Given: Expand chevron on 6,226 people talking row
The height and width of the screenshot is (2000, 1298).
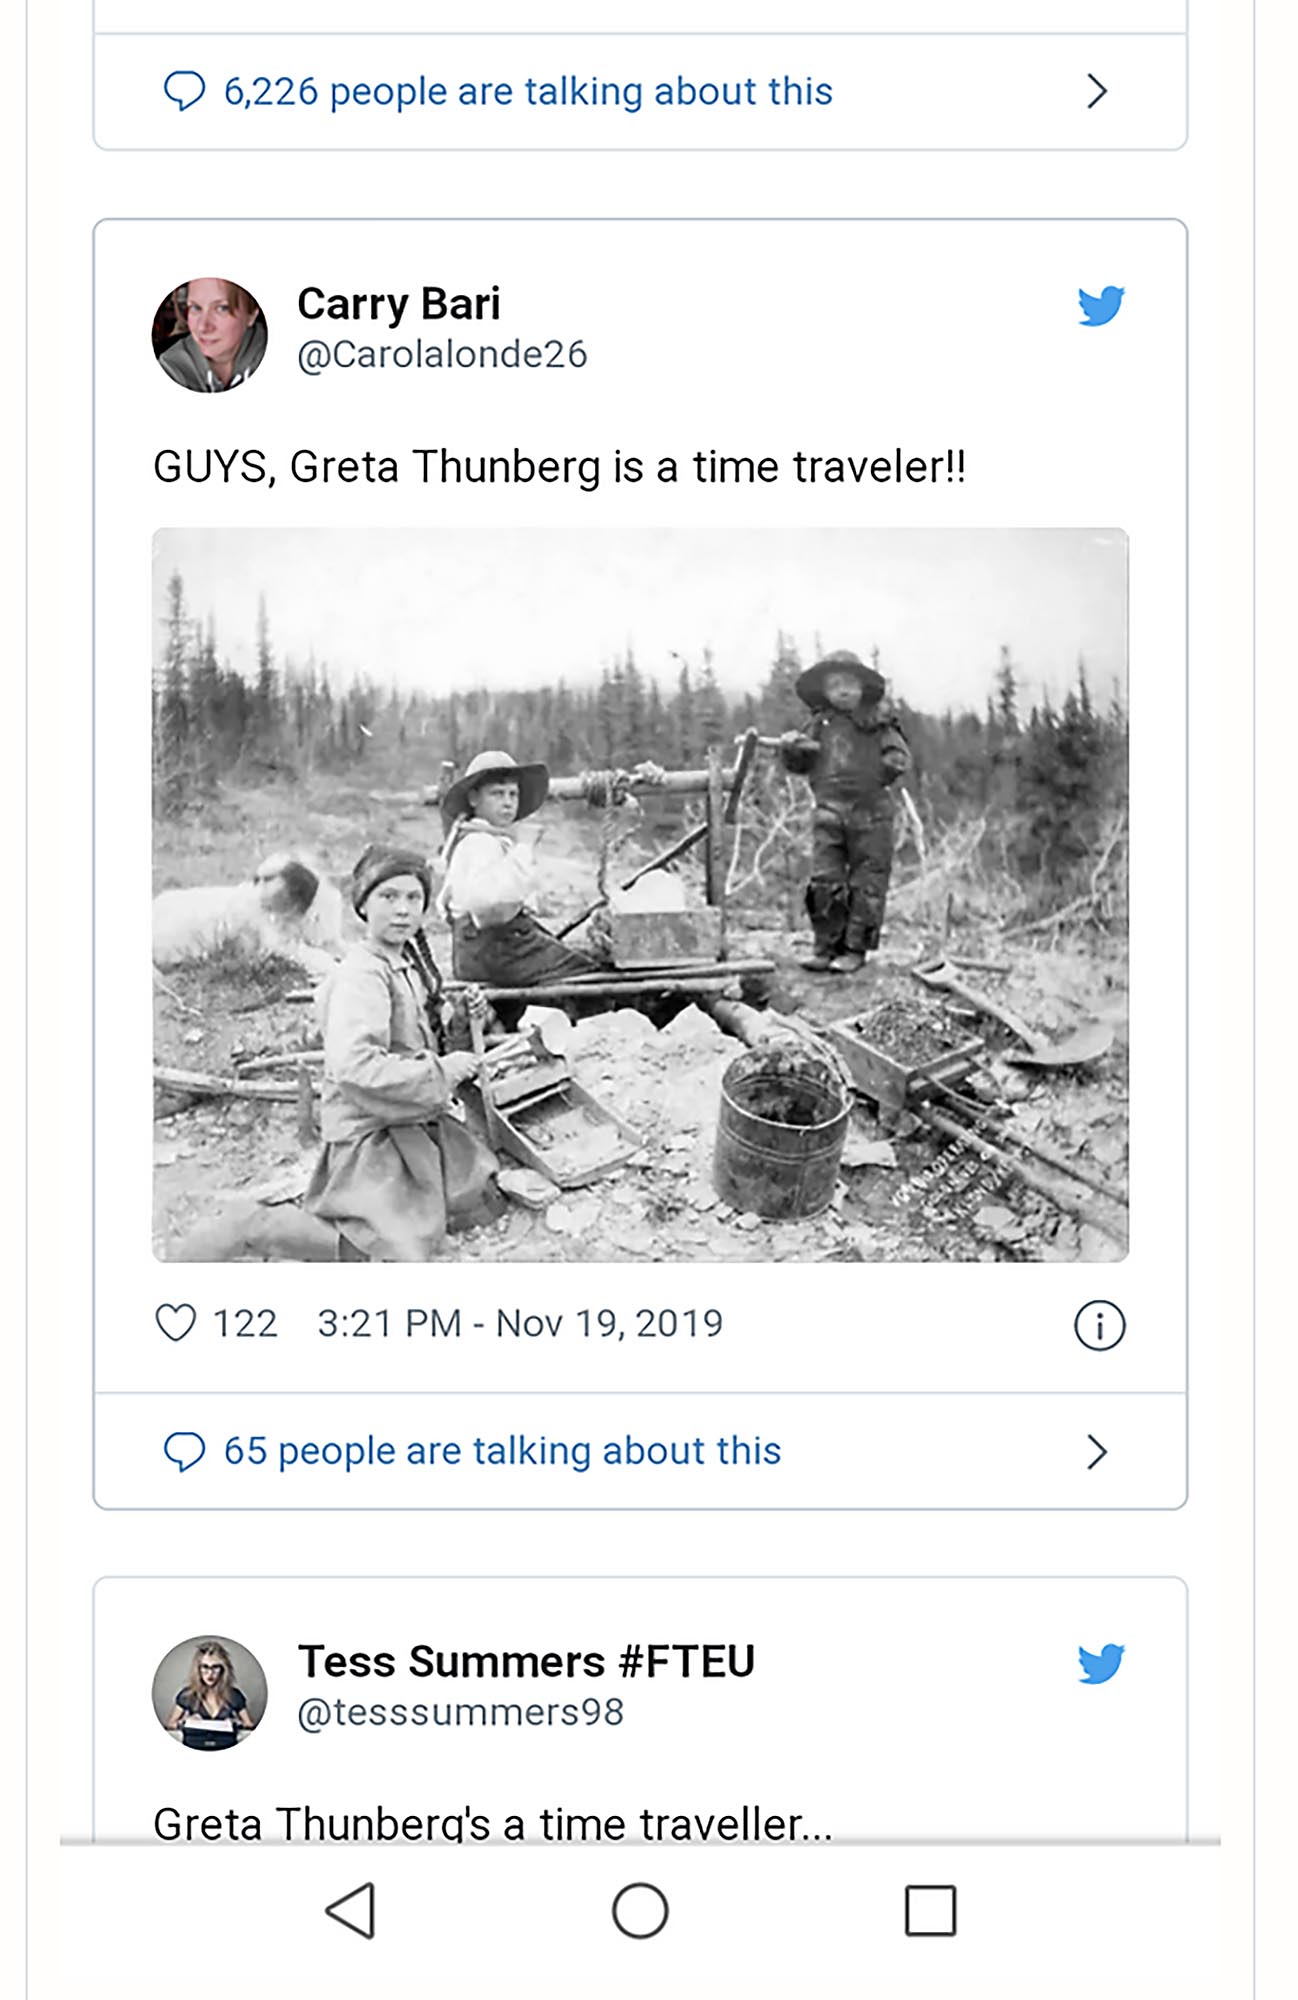Looking at the screenshot, I should point(1097,91).
